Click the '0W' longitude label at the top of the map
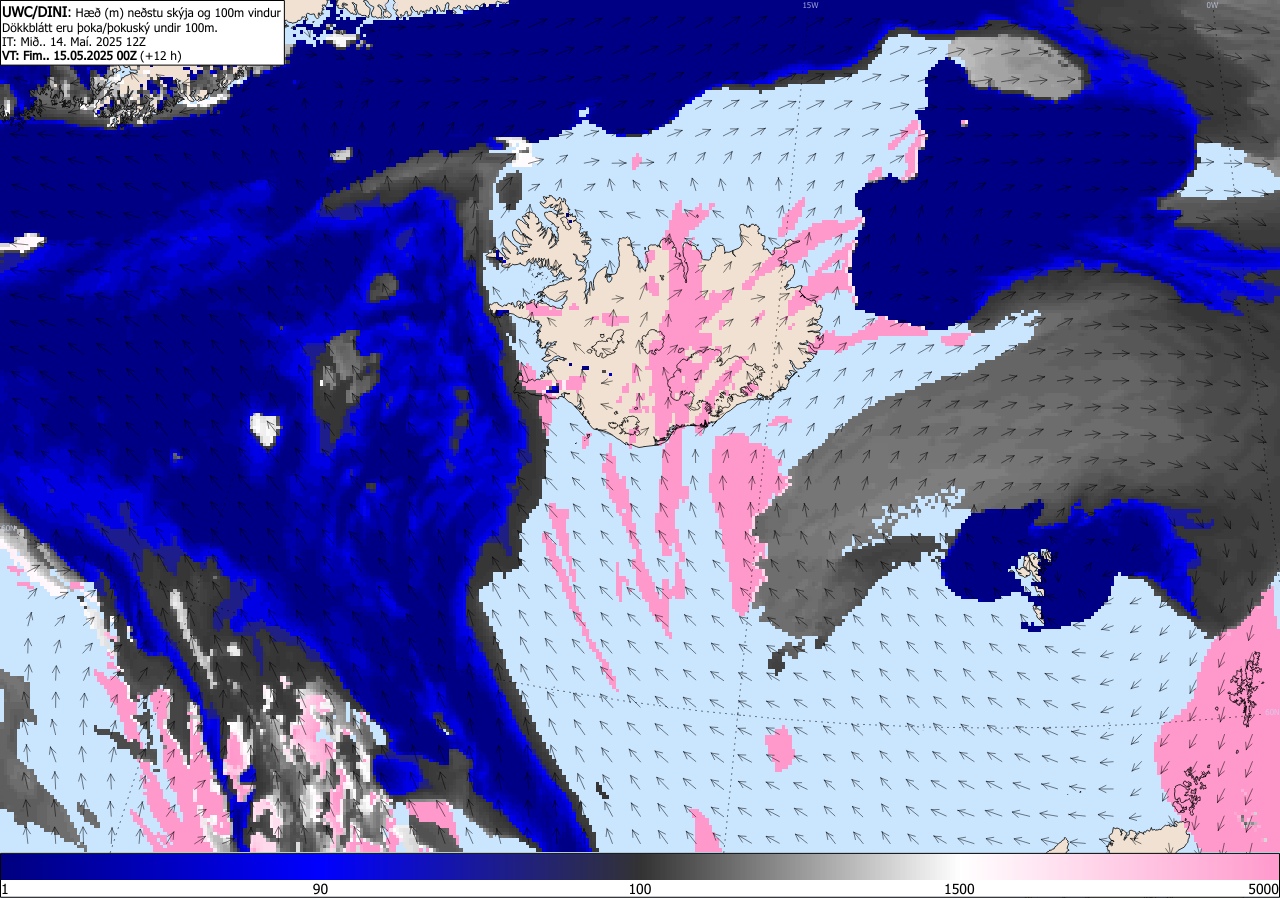The height and width of the screenshot is (898, 1280). pyautogui.click(x=1211, y=5)
